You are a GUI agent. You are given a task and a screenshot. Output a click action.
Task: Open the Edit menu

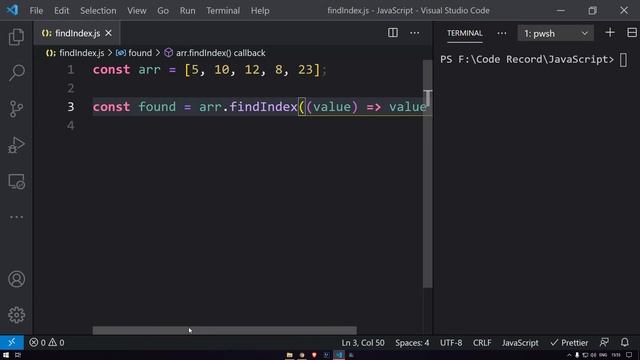click(x=62, y=11)
